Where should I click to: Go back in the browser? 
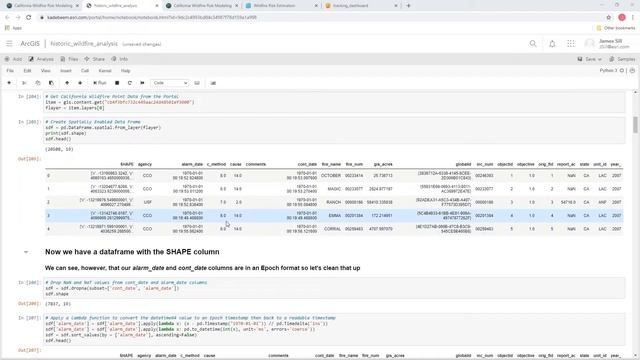pyautogui.click(x=7, y=18)
